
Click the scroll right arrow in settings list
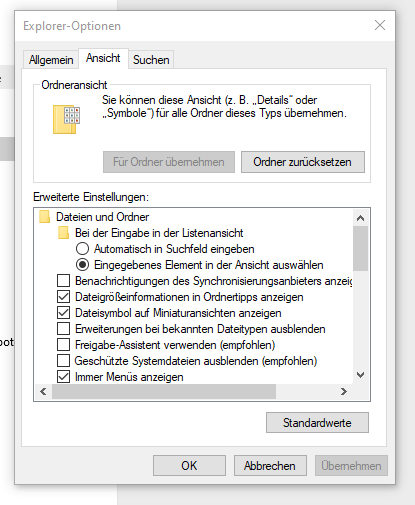[344, 391]
